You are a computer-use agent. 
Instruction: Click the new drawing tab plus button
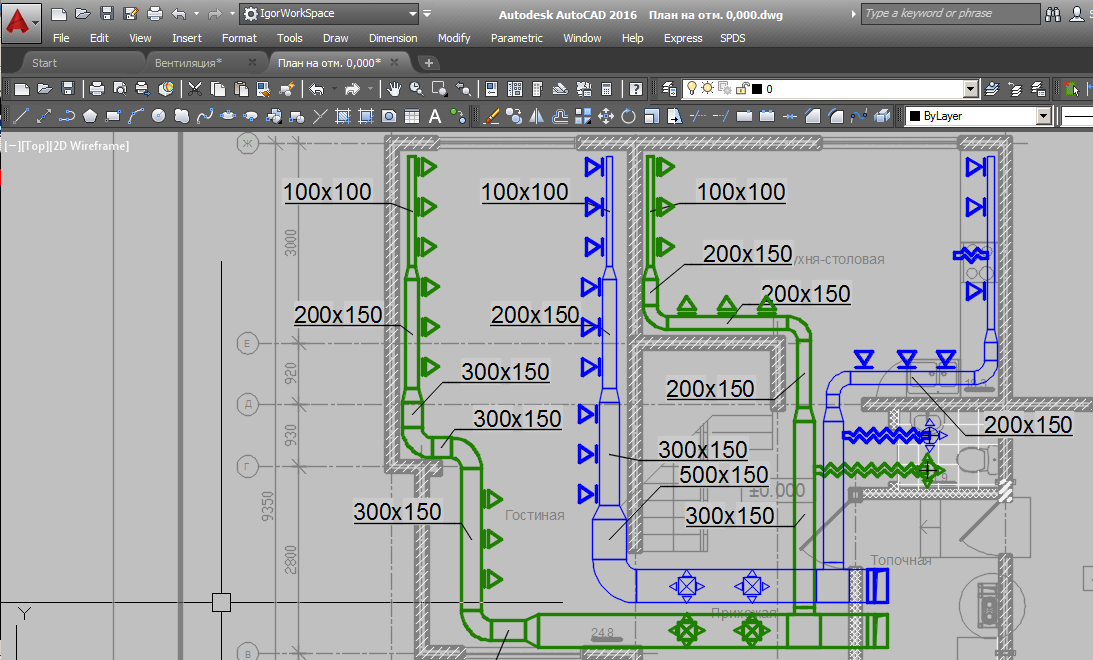click(430, 62)
